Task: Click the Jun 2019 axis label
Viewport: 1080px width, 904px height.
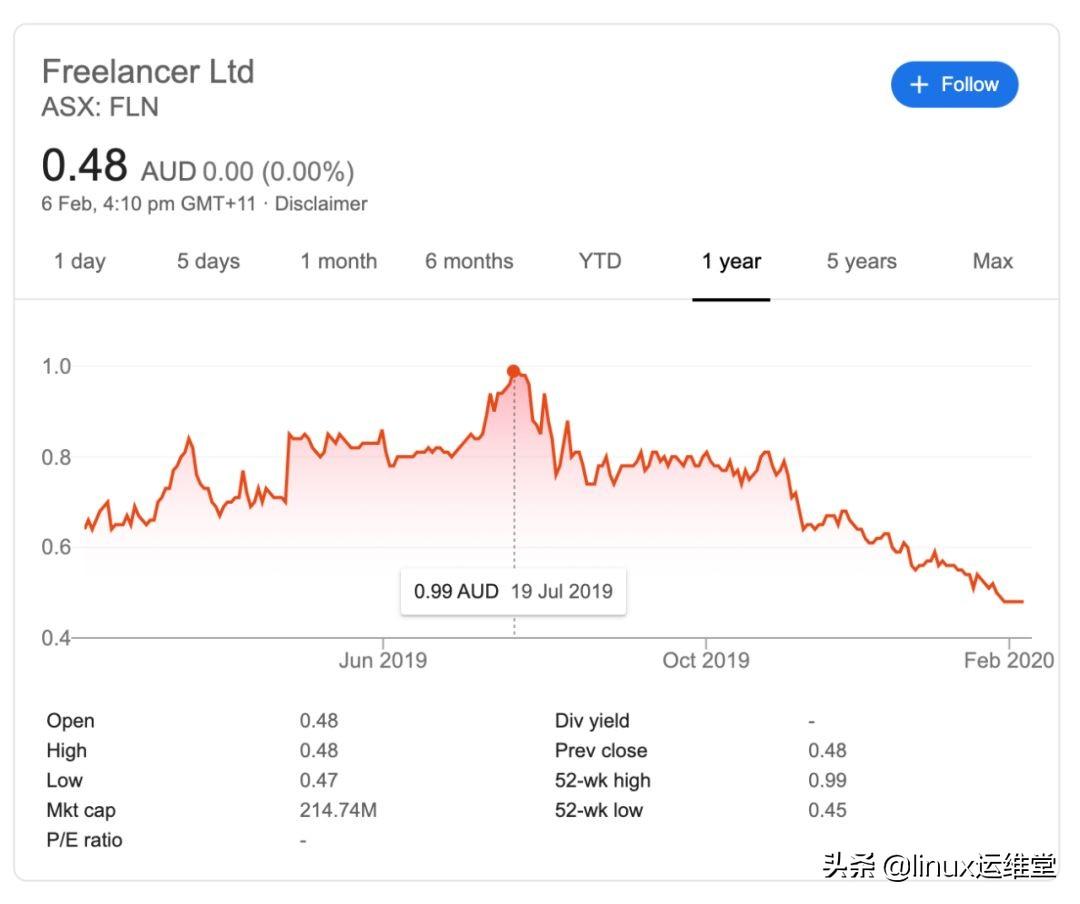Action: click(382, 660)
